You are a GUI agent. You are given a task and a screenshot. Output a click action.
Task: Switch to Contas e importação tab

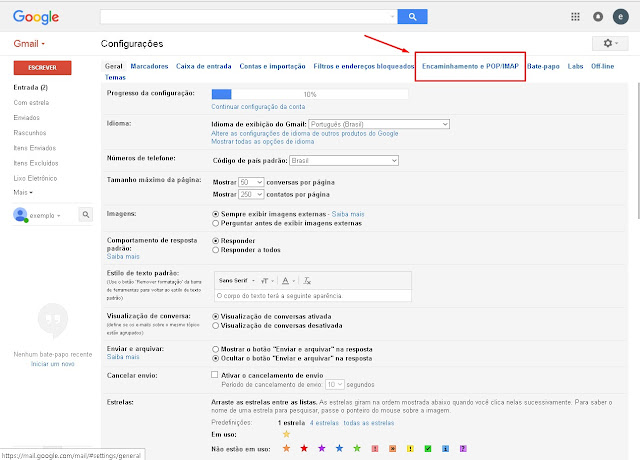click(272, 66)
